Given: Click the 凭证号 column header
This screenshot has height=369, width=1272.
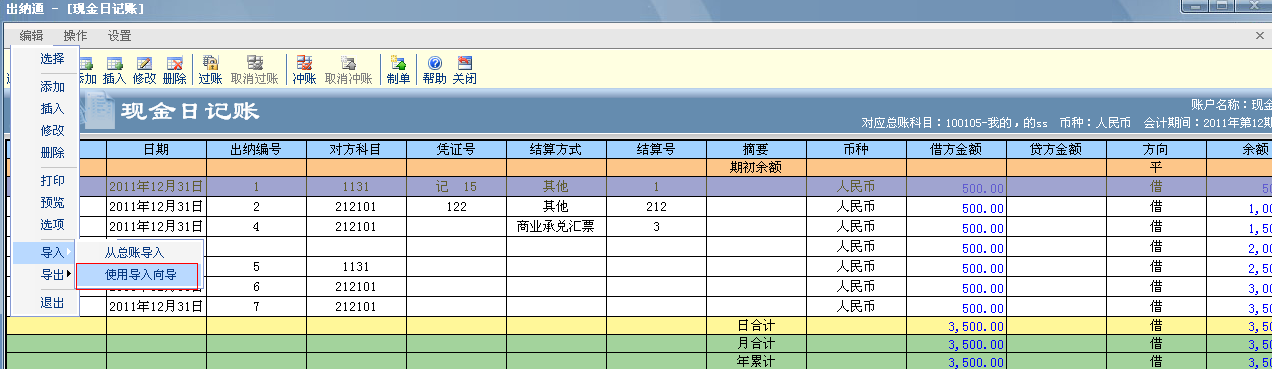Looking at the screenshot, I should [456, 149].
